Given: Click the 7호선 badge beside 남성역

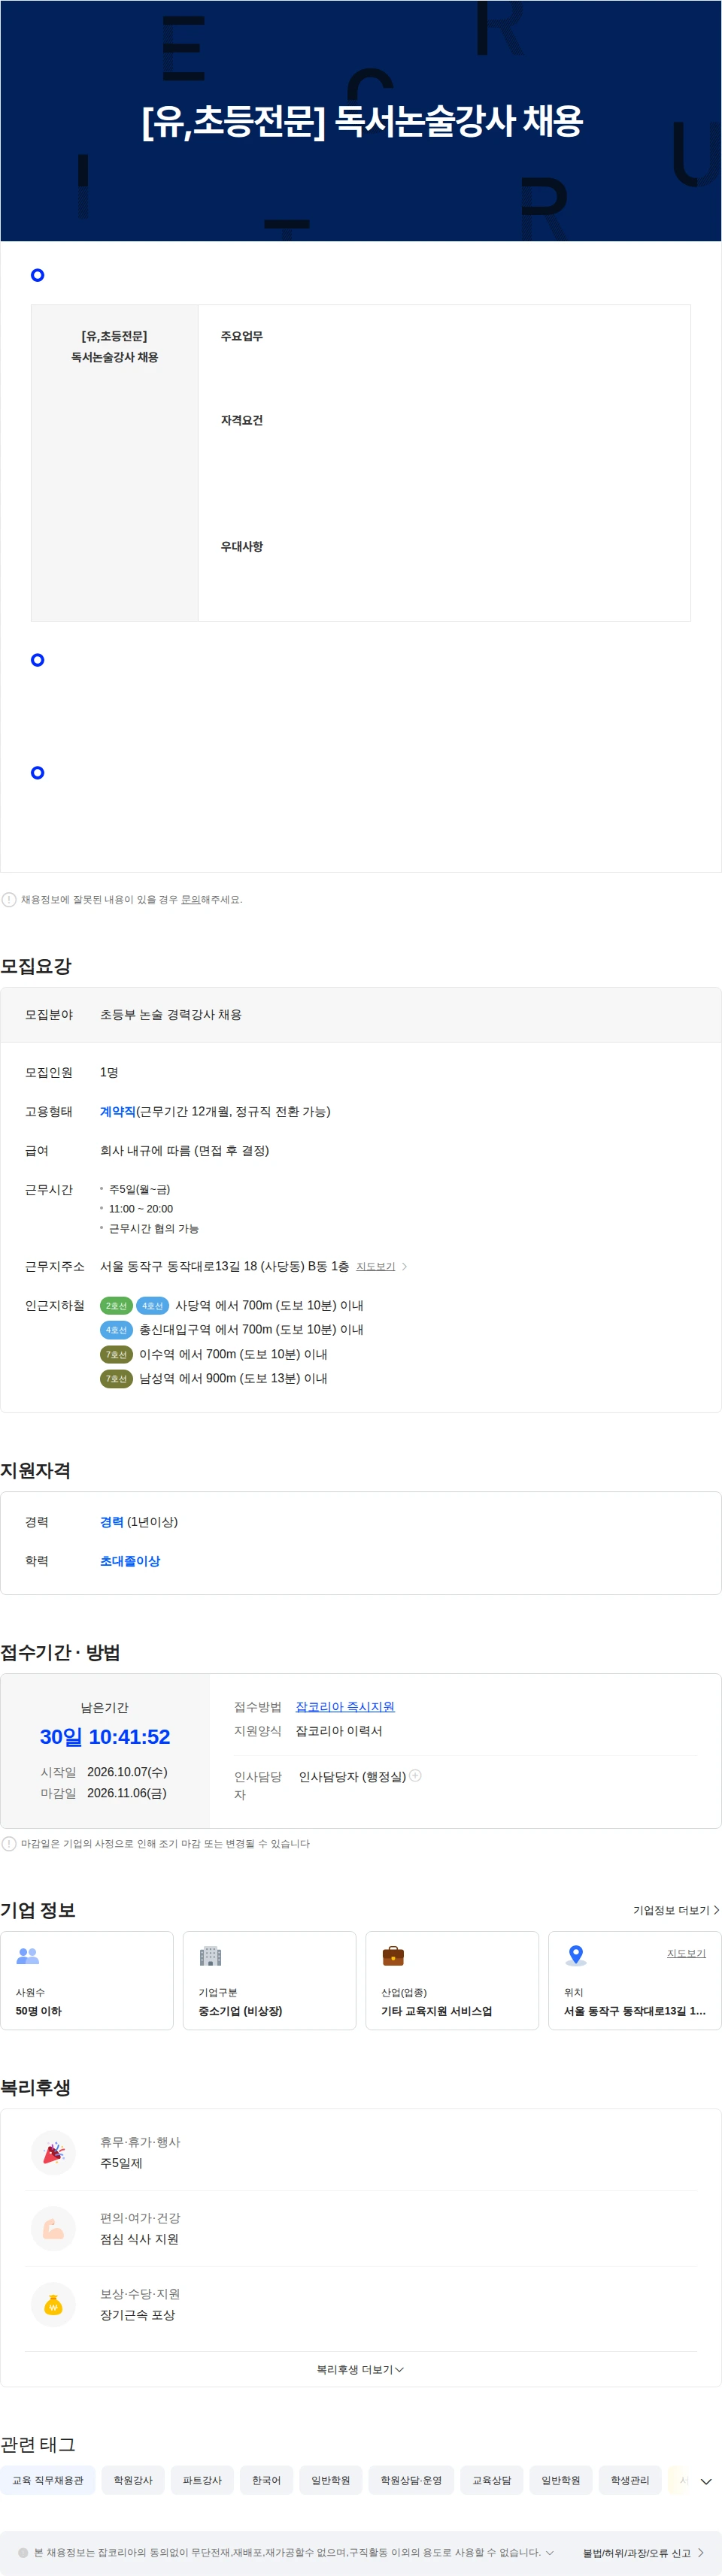Looking at the screenshot, I should pos(116,1378).
